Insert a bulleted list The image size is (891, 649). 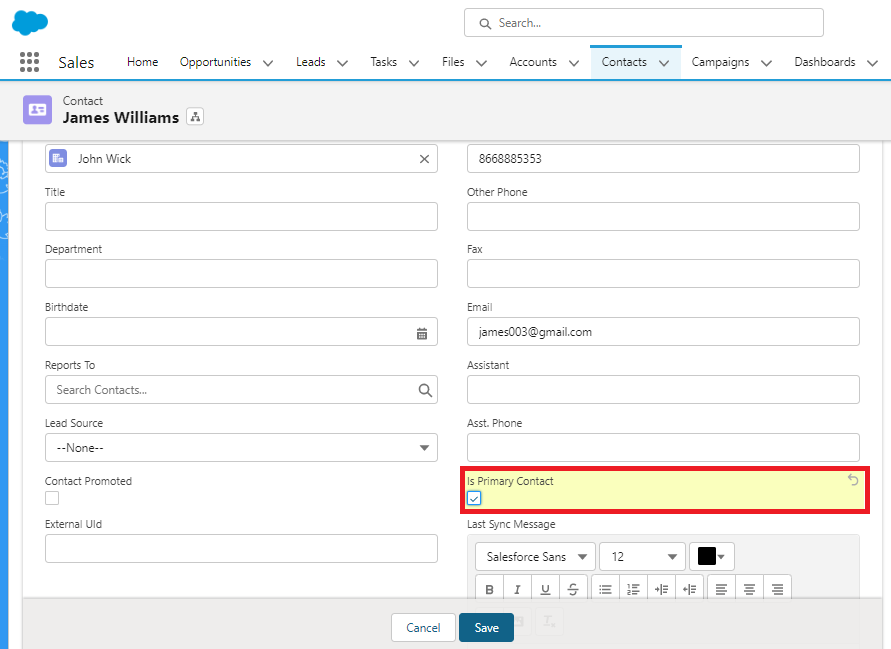click(x=605, y=589)
